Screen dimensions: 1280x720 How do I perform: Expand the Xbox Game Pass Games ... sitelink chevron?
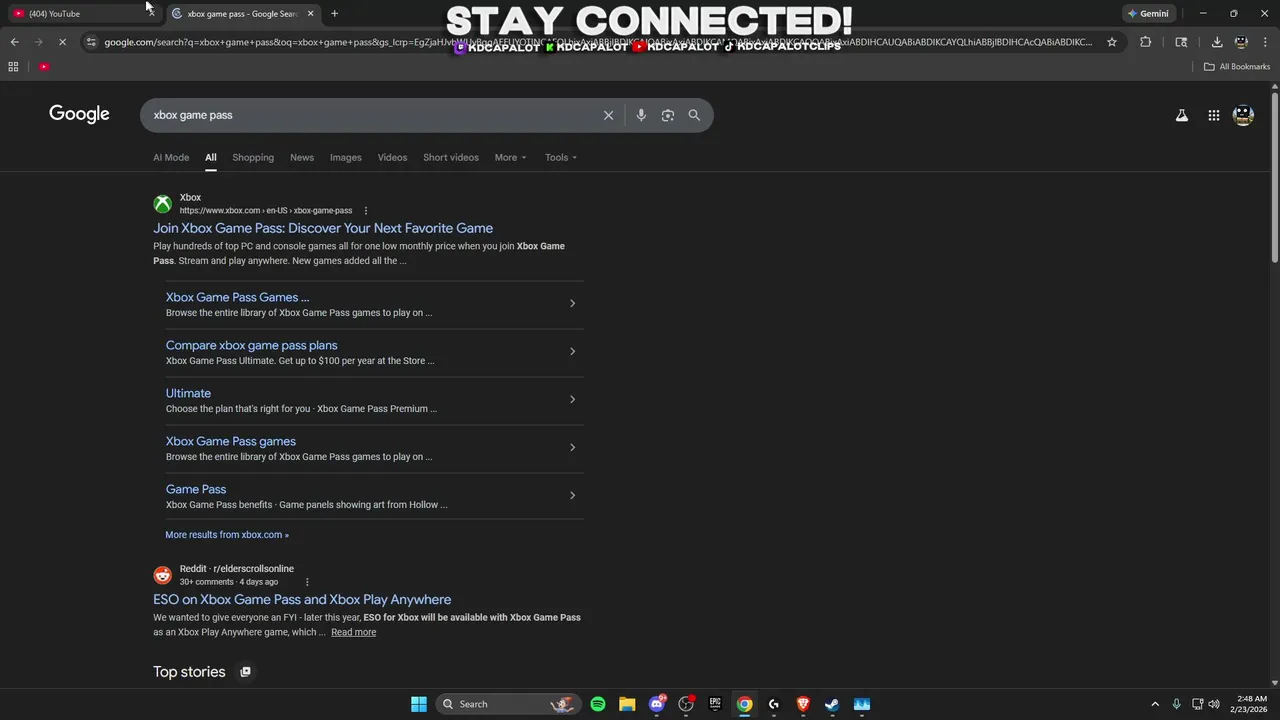(x=572, y=303)
